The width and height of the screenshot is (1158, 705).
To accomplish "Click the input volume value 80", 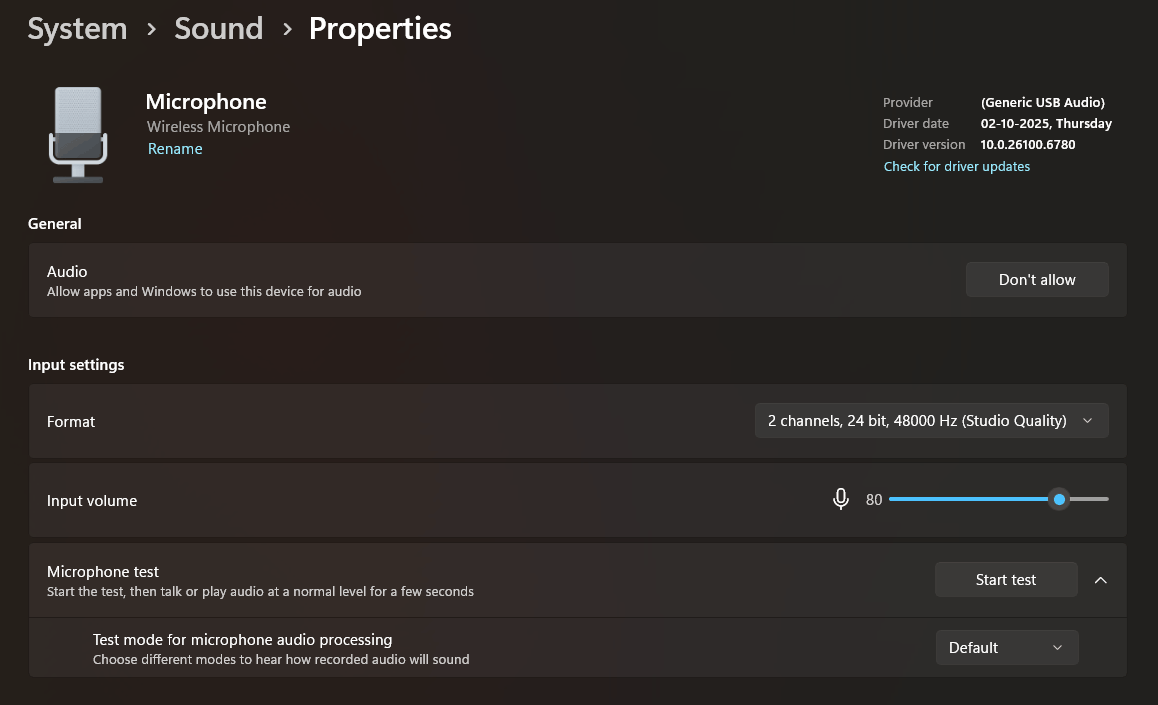I will point(873,500).
